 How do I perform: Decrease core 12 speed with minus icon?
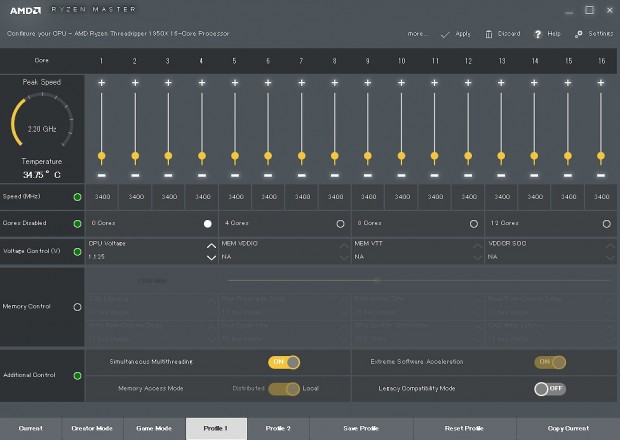point(468,175)
